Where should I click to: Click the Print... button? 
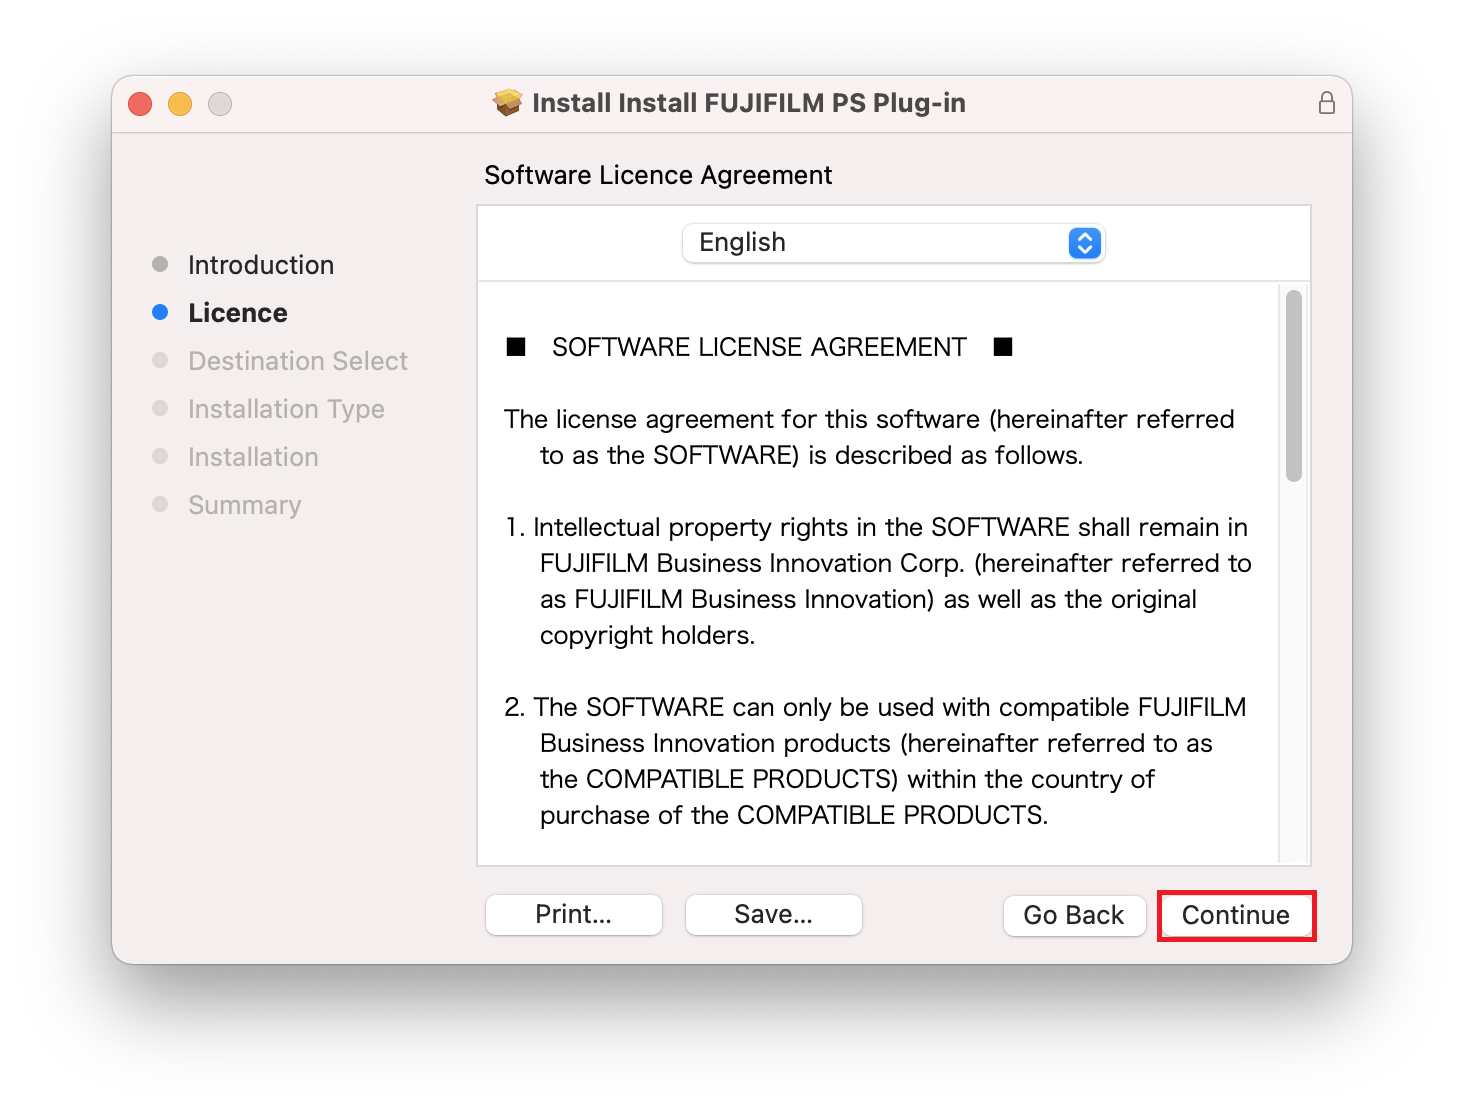tap(574, 914)
